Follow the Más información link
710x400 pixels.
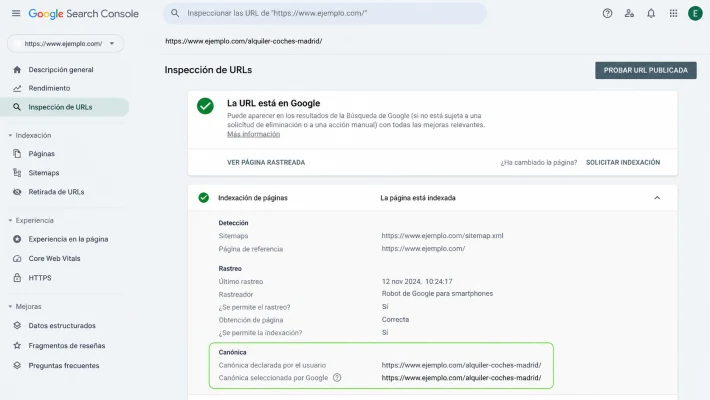254,134
